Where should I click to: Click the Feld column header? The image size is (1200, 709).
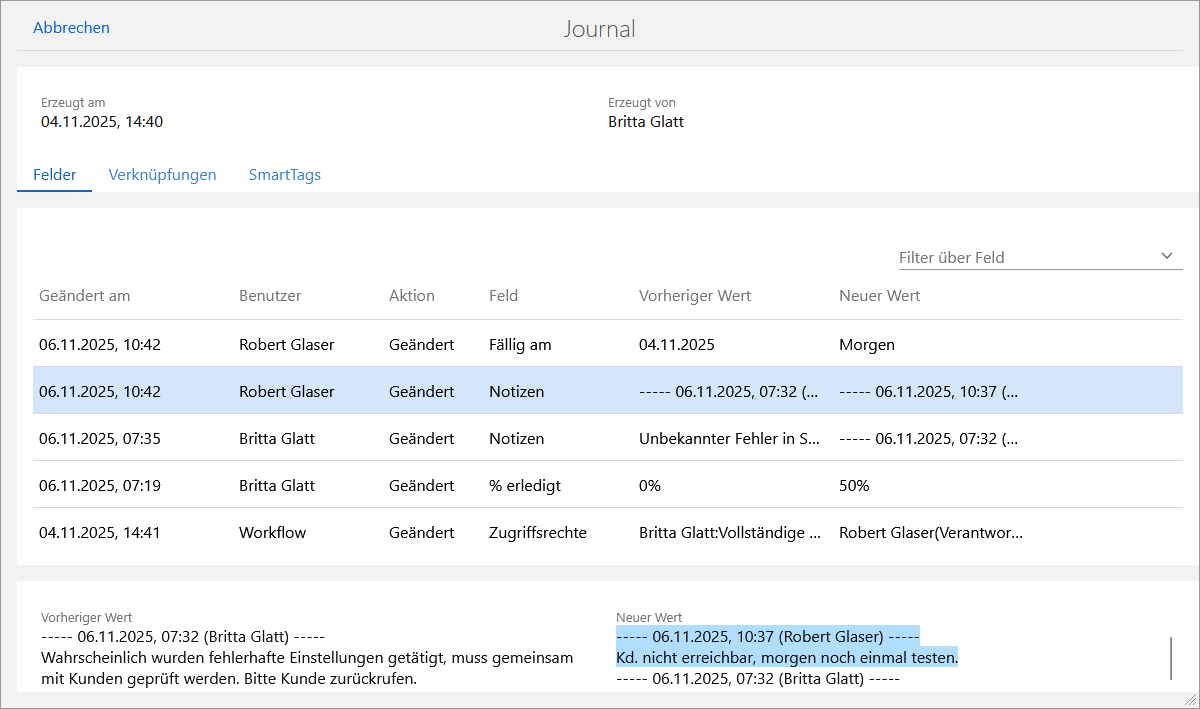click(x=503, y=296)
